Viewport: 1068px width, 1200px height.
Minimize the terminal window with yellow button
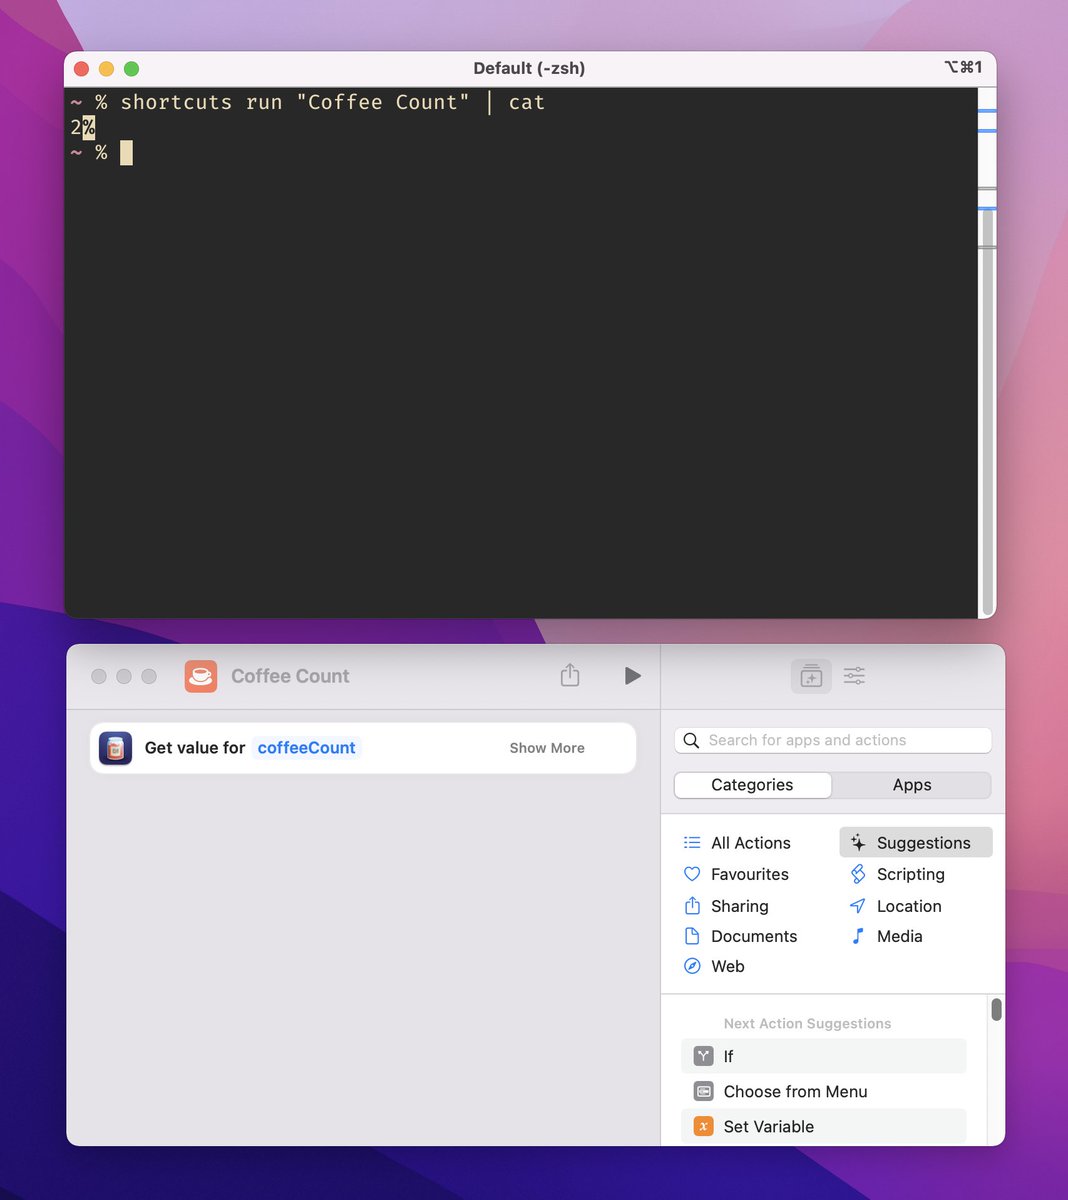pyautogui.click(x=106, y=68)
